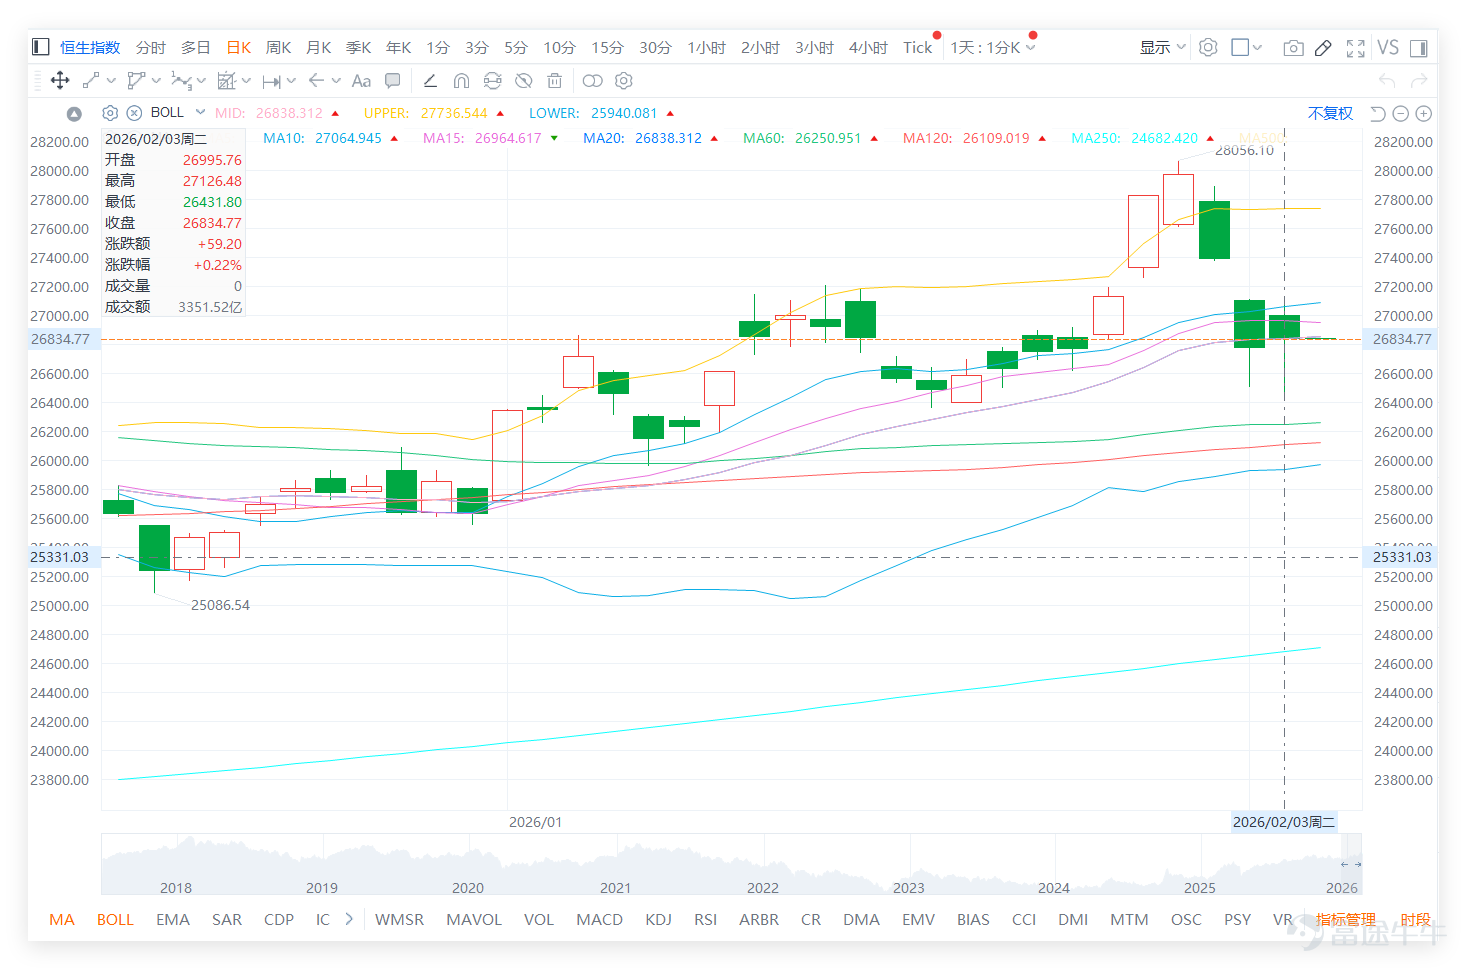Collapse indicator legend with triangle button
Viewport: 1467px width, 969px height.
74,114
